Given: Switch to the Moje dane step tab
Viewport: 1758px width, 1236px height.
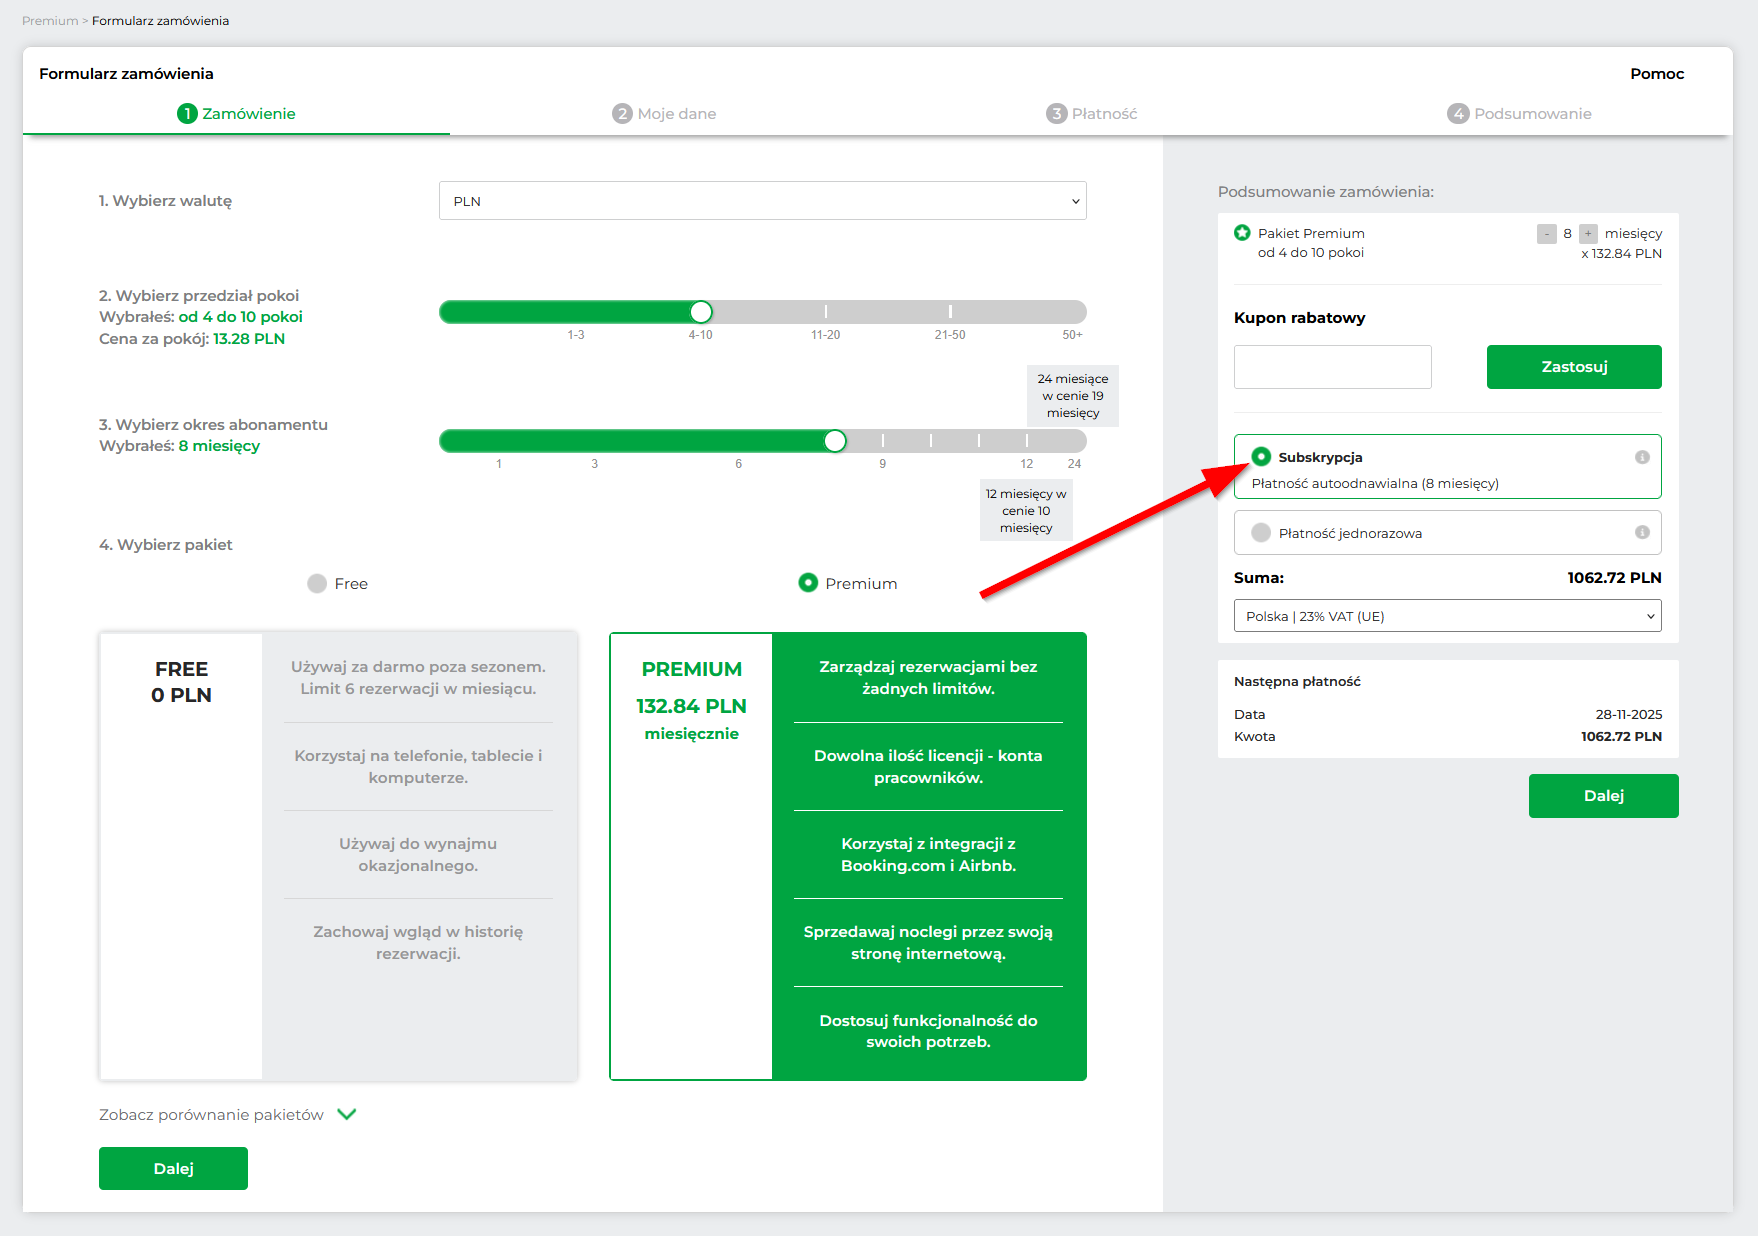Looking at the screenshot, I should click(664, 114).
